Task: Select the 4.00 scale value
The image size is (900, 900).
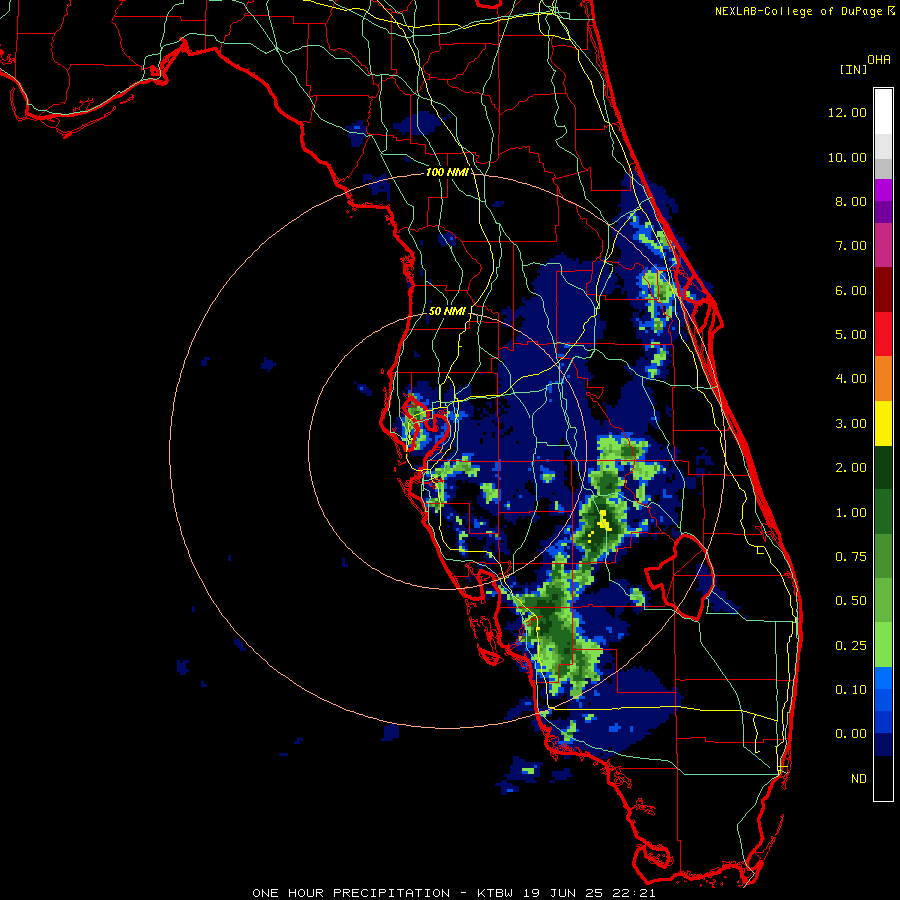Action: click(851, 379)
